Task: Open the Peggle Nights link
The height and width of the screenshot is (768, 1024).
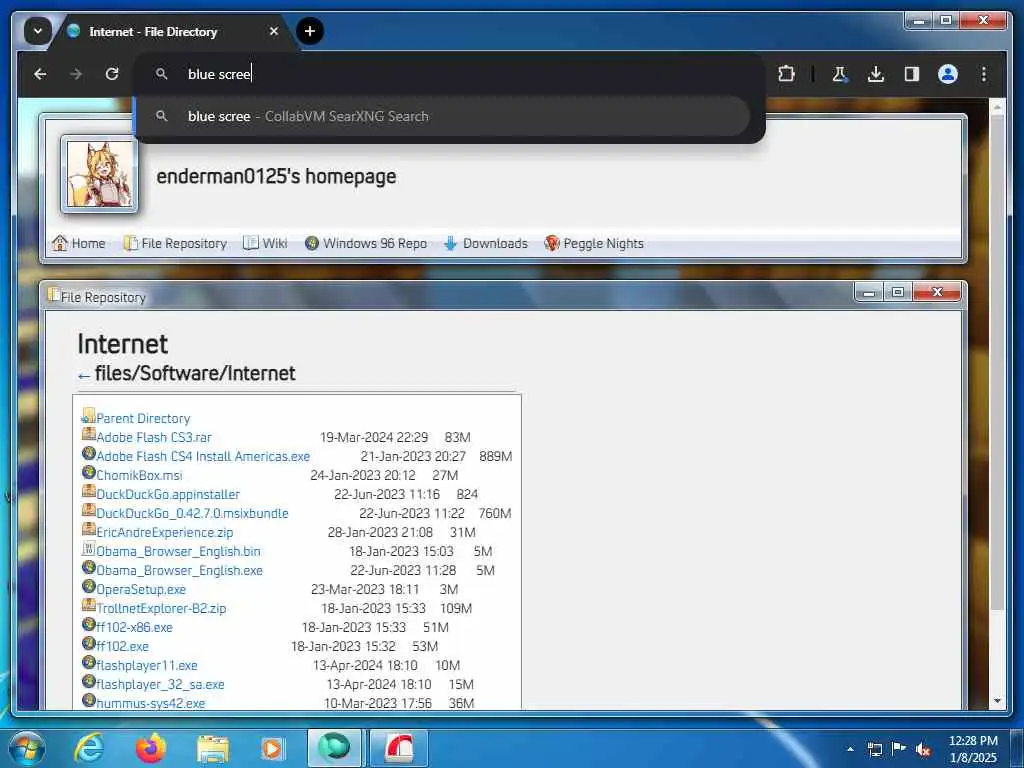Action: click(x=594, y=244)
